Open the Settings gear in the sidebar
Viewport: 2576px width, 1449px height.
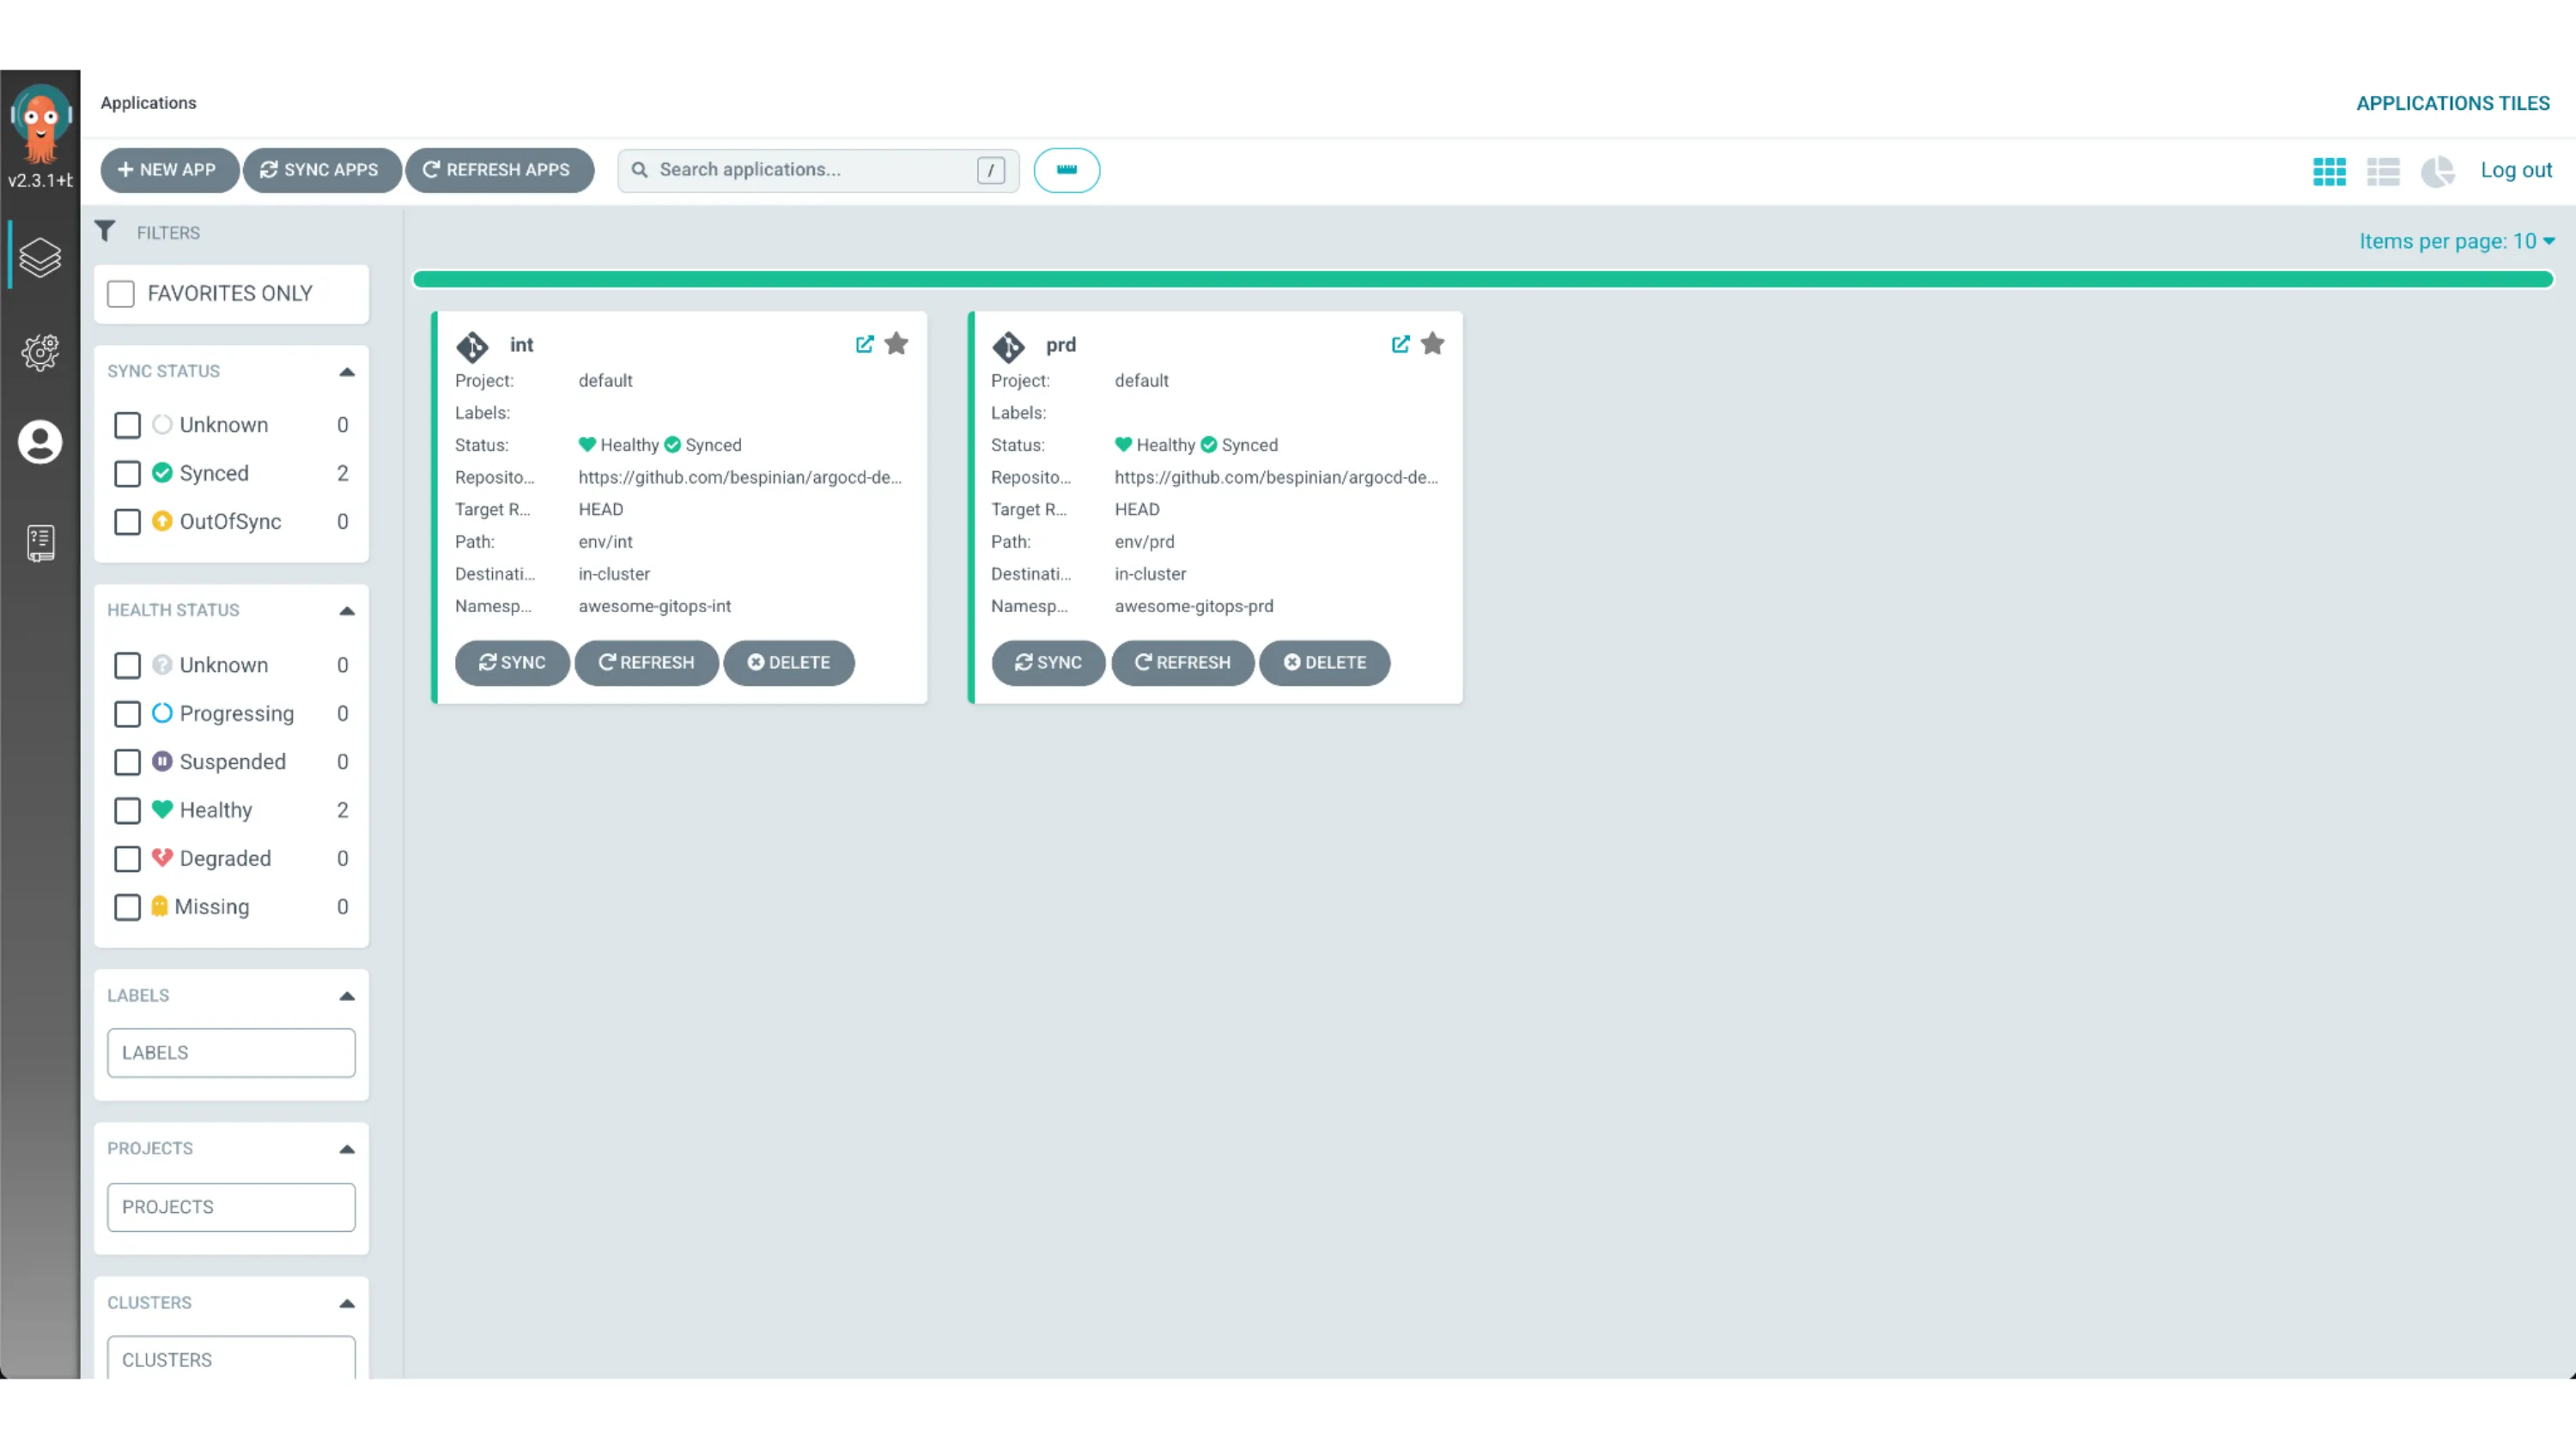tap(40, 352)
